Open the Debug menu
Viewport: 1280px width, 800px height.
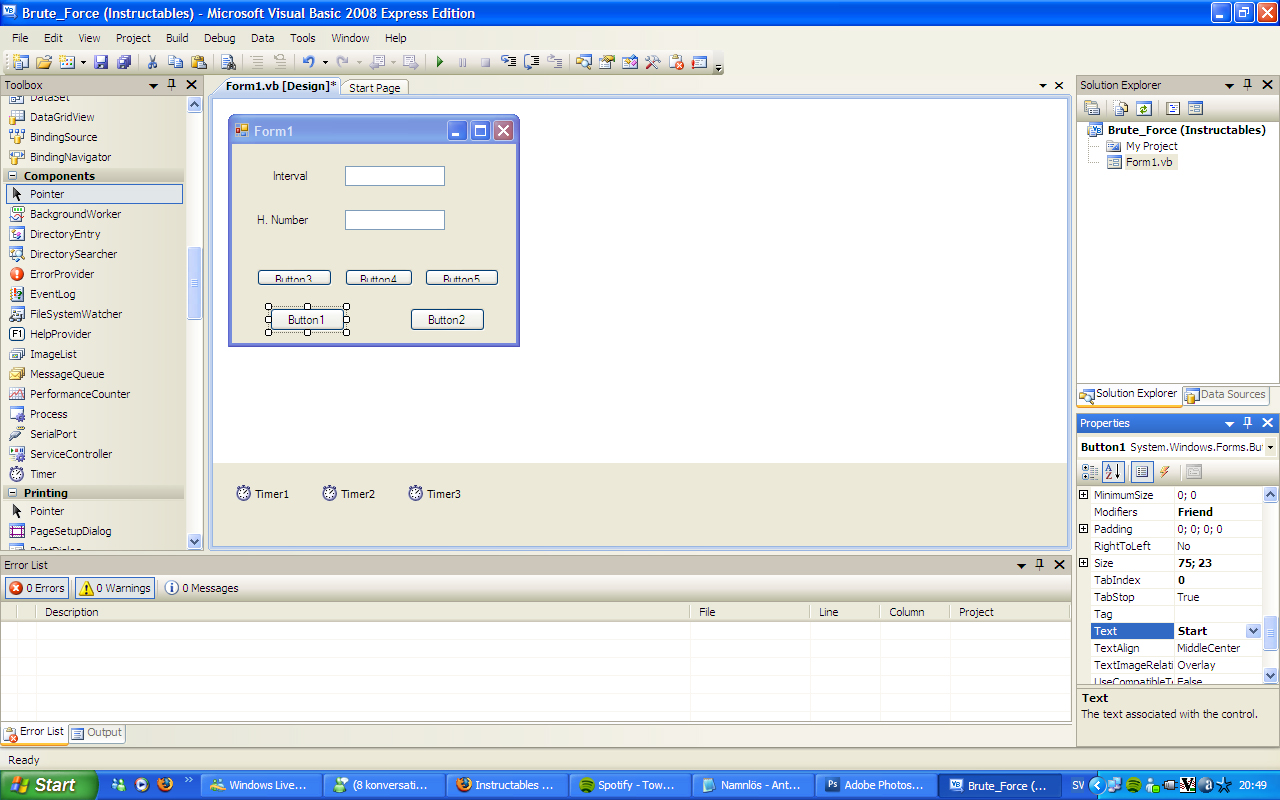[219, 38]
